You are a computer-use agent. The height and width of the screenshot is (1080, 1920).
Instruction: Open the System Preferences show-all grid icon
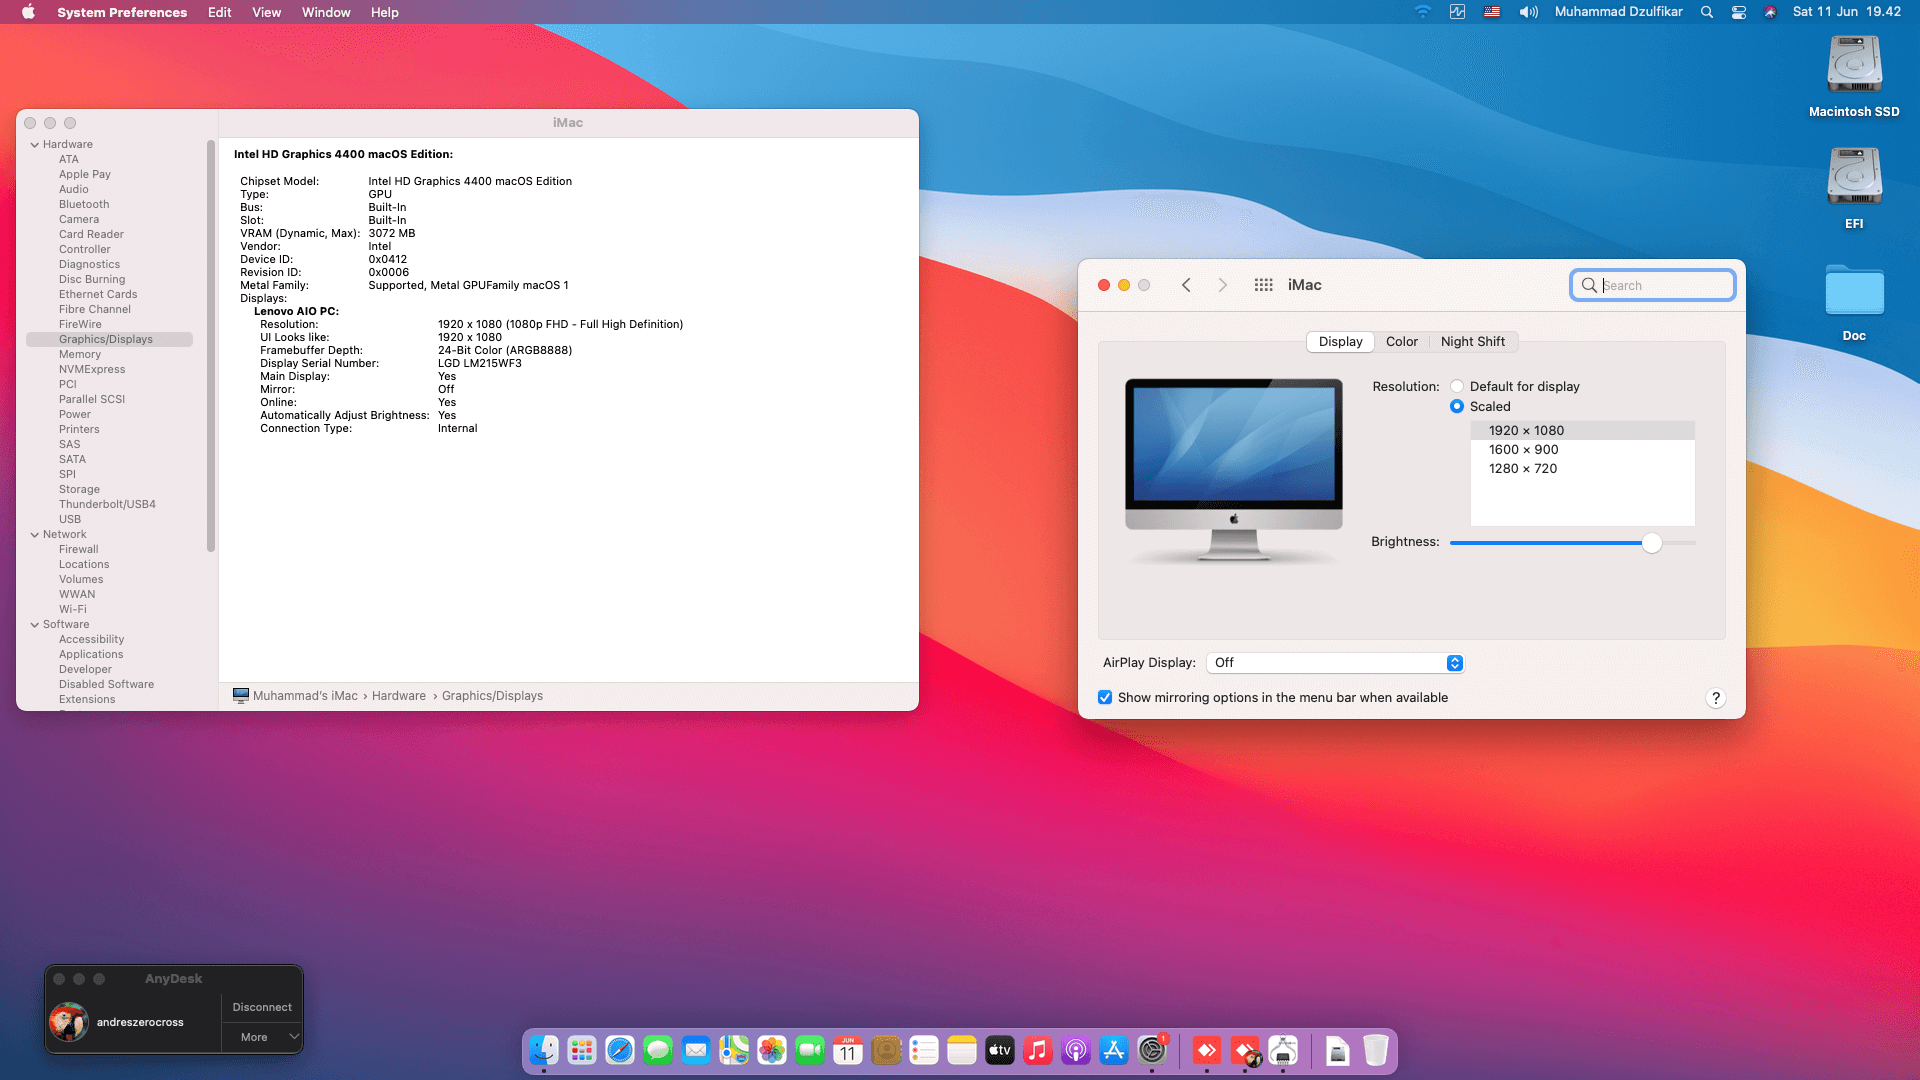pos(1263,285)
